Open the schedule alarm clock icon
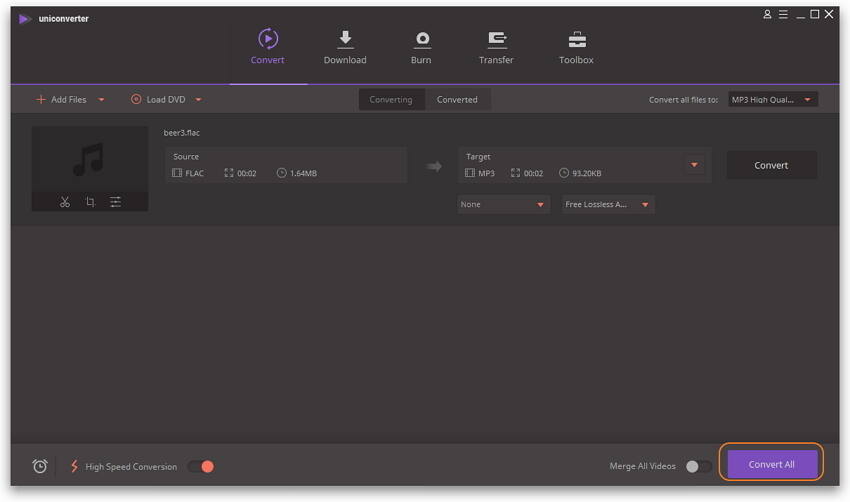 coord(40,466)
